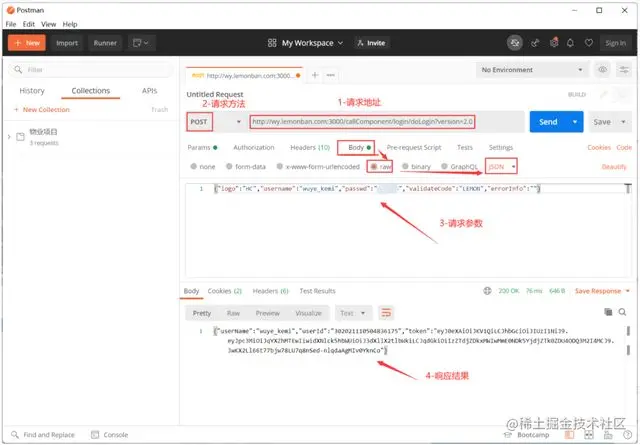Select the none body type
This screenshot has height=445, width=640.
click(x=203, y=167)
